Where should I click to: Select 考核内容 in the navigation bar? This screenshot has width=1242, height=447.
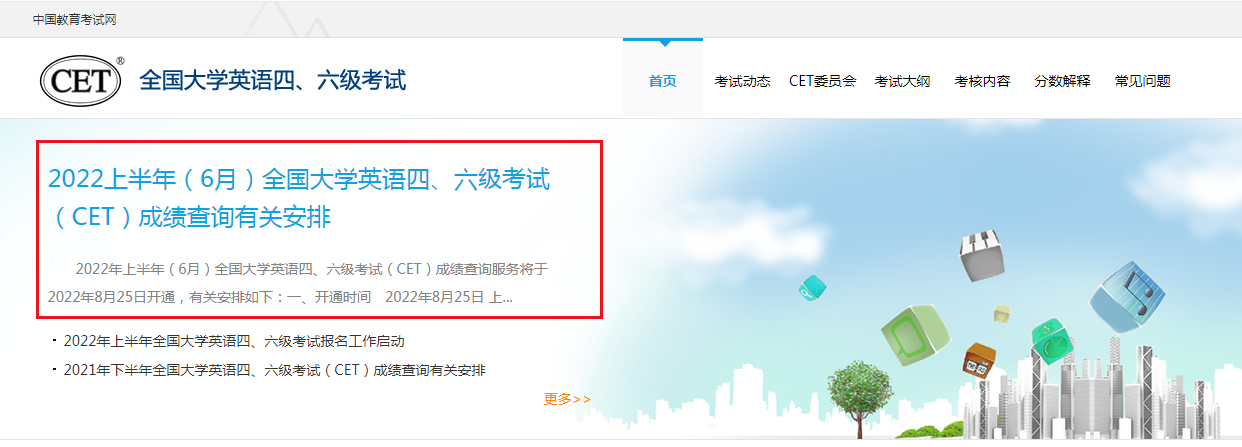click(x=982, y=81)
